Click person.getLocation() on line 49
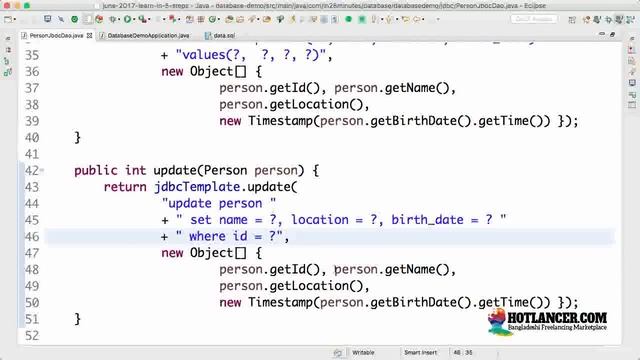The height and width of the screenshot is (360, 640). pyautogui.click(x=291, y=286)
